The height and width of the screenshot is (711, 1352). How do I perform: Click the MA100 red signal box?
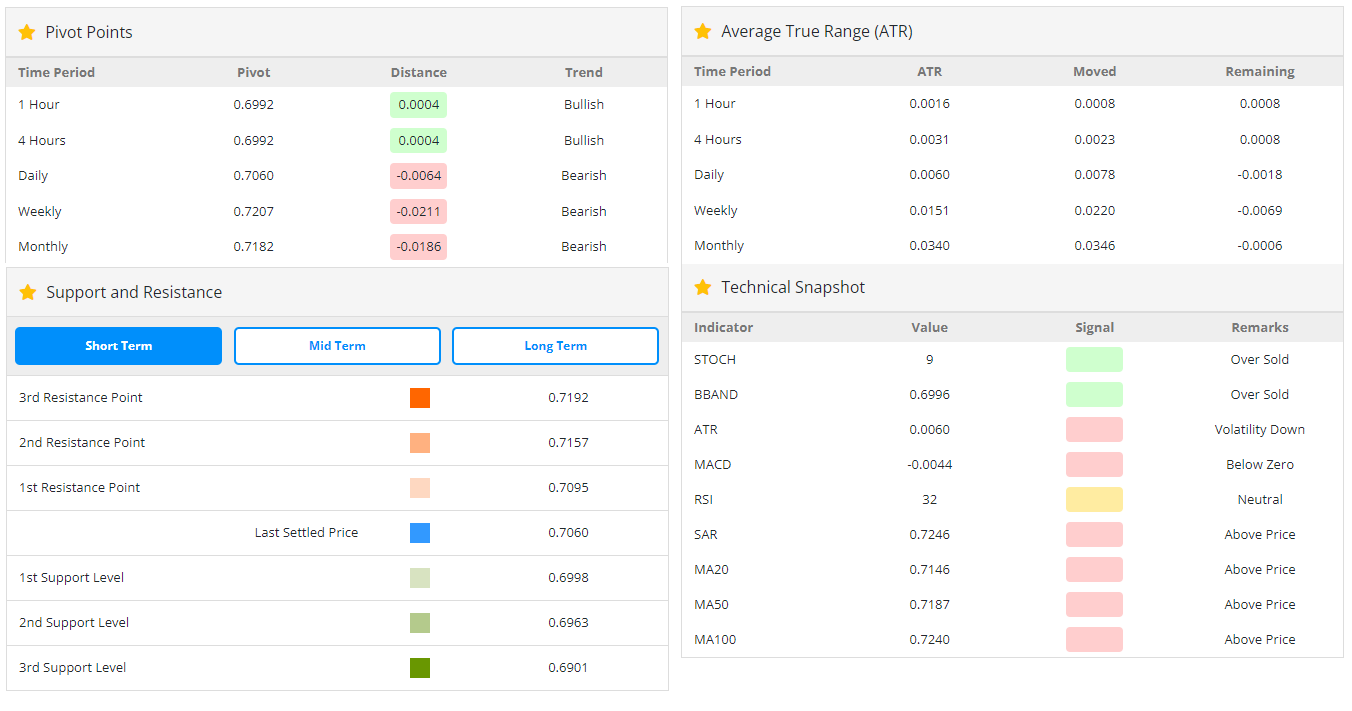[x=1094, y=640]
